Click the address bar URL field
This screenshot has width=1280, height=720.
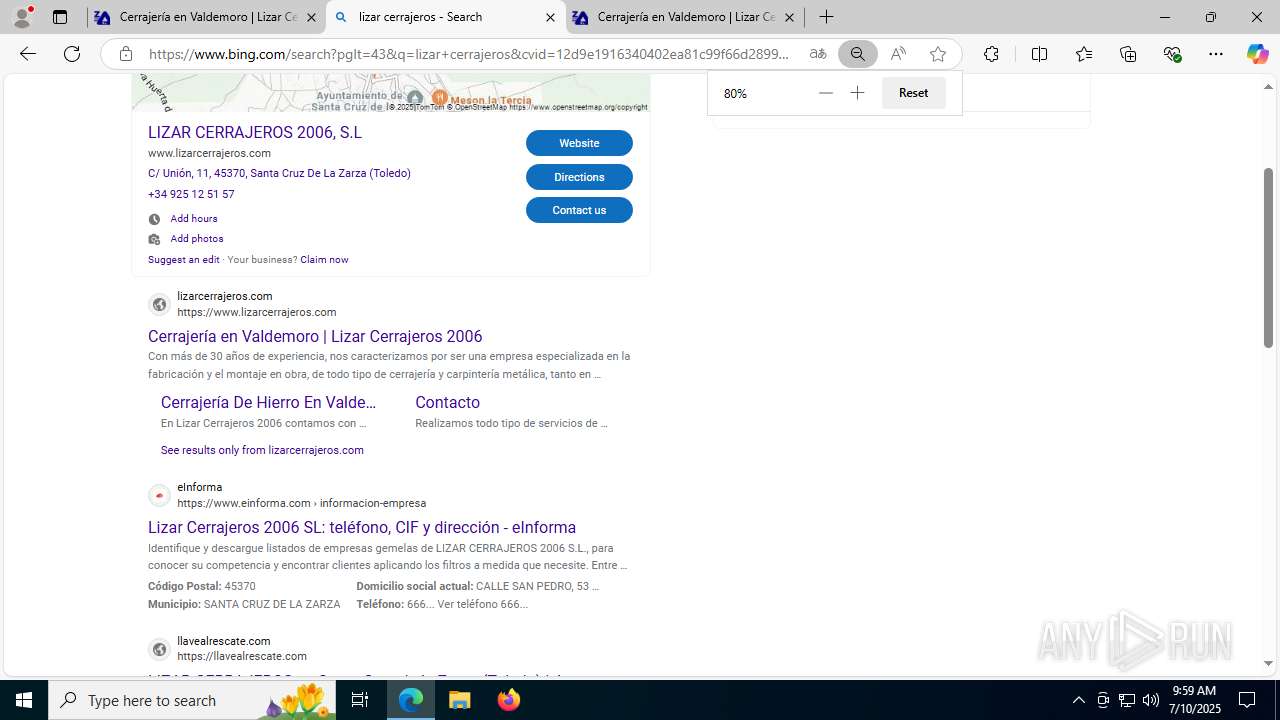[x=470, y=54]
